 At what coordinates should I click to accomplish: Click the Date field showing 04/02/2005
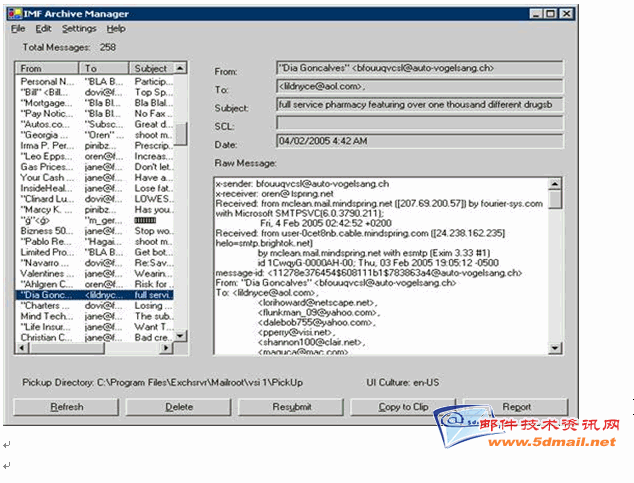click(x=418, y=142)
